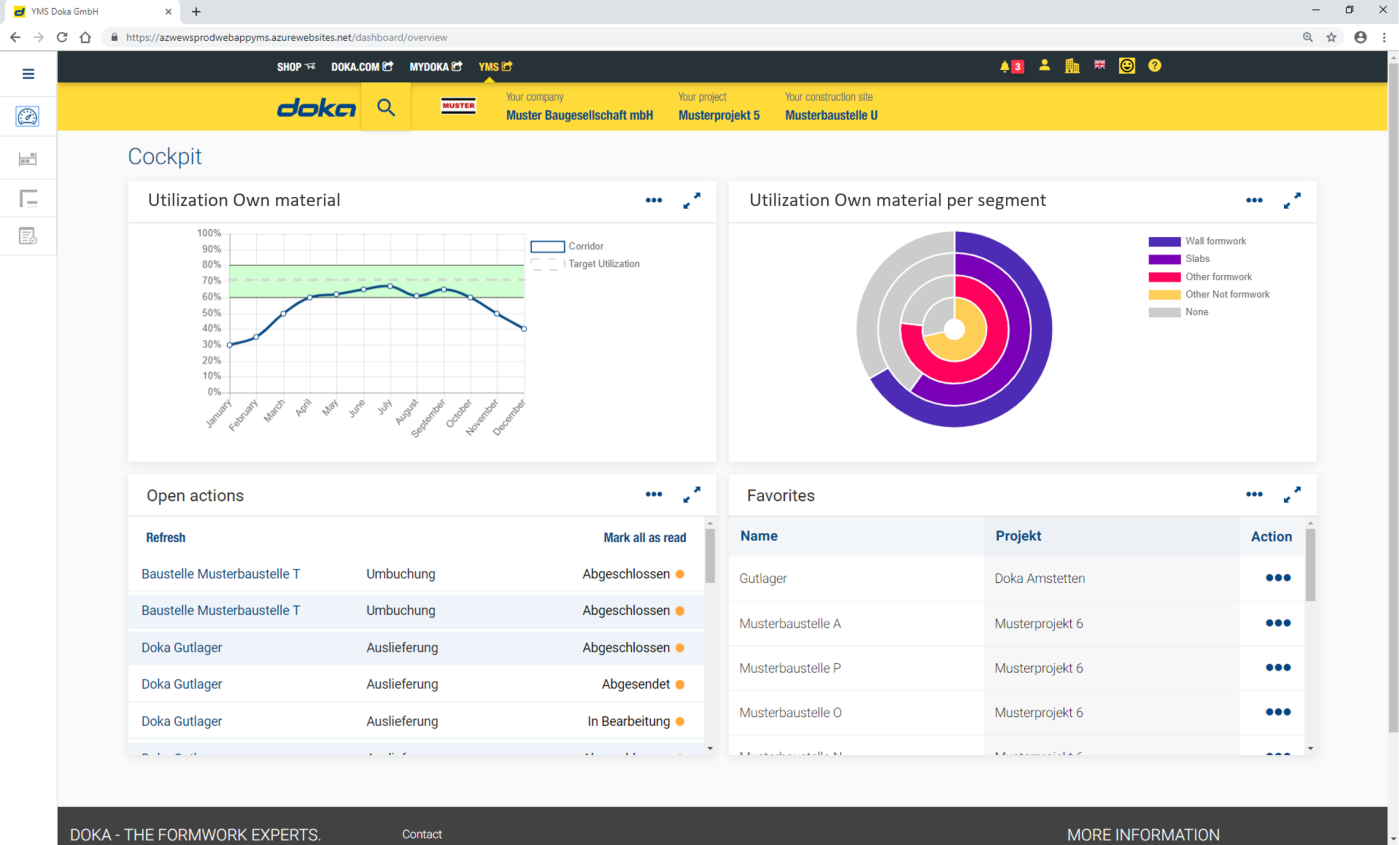Go to MYDOKA in top navigation
This screenshot has width=1399, height=845.
[x=435, y=67]
